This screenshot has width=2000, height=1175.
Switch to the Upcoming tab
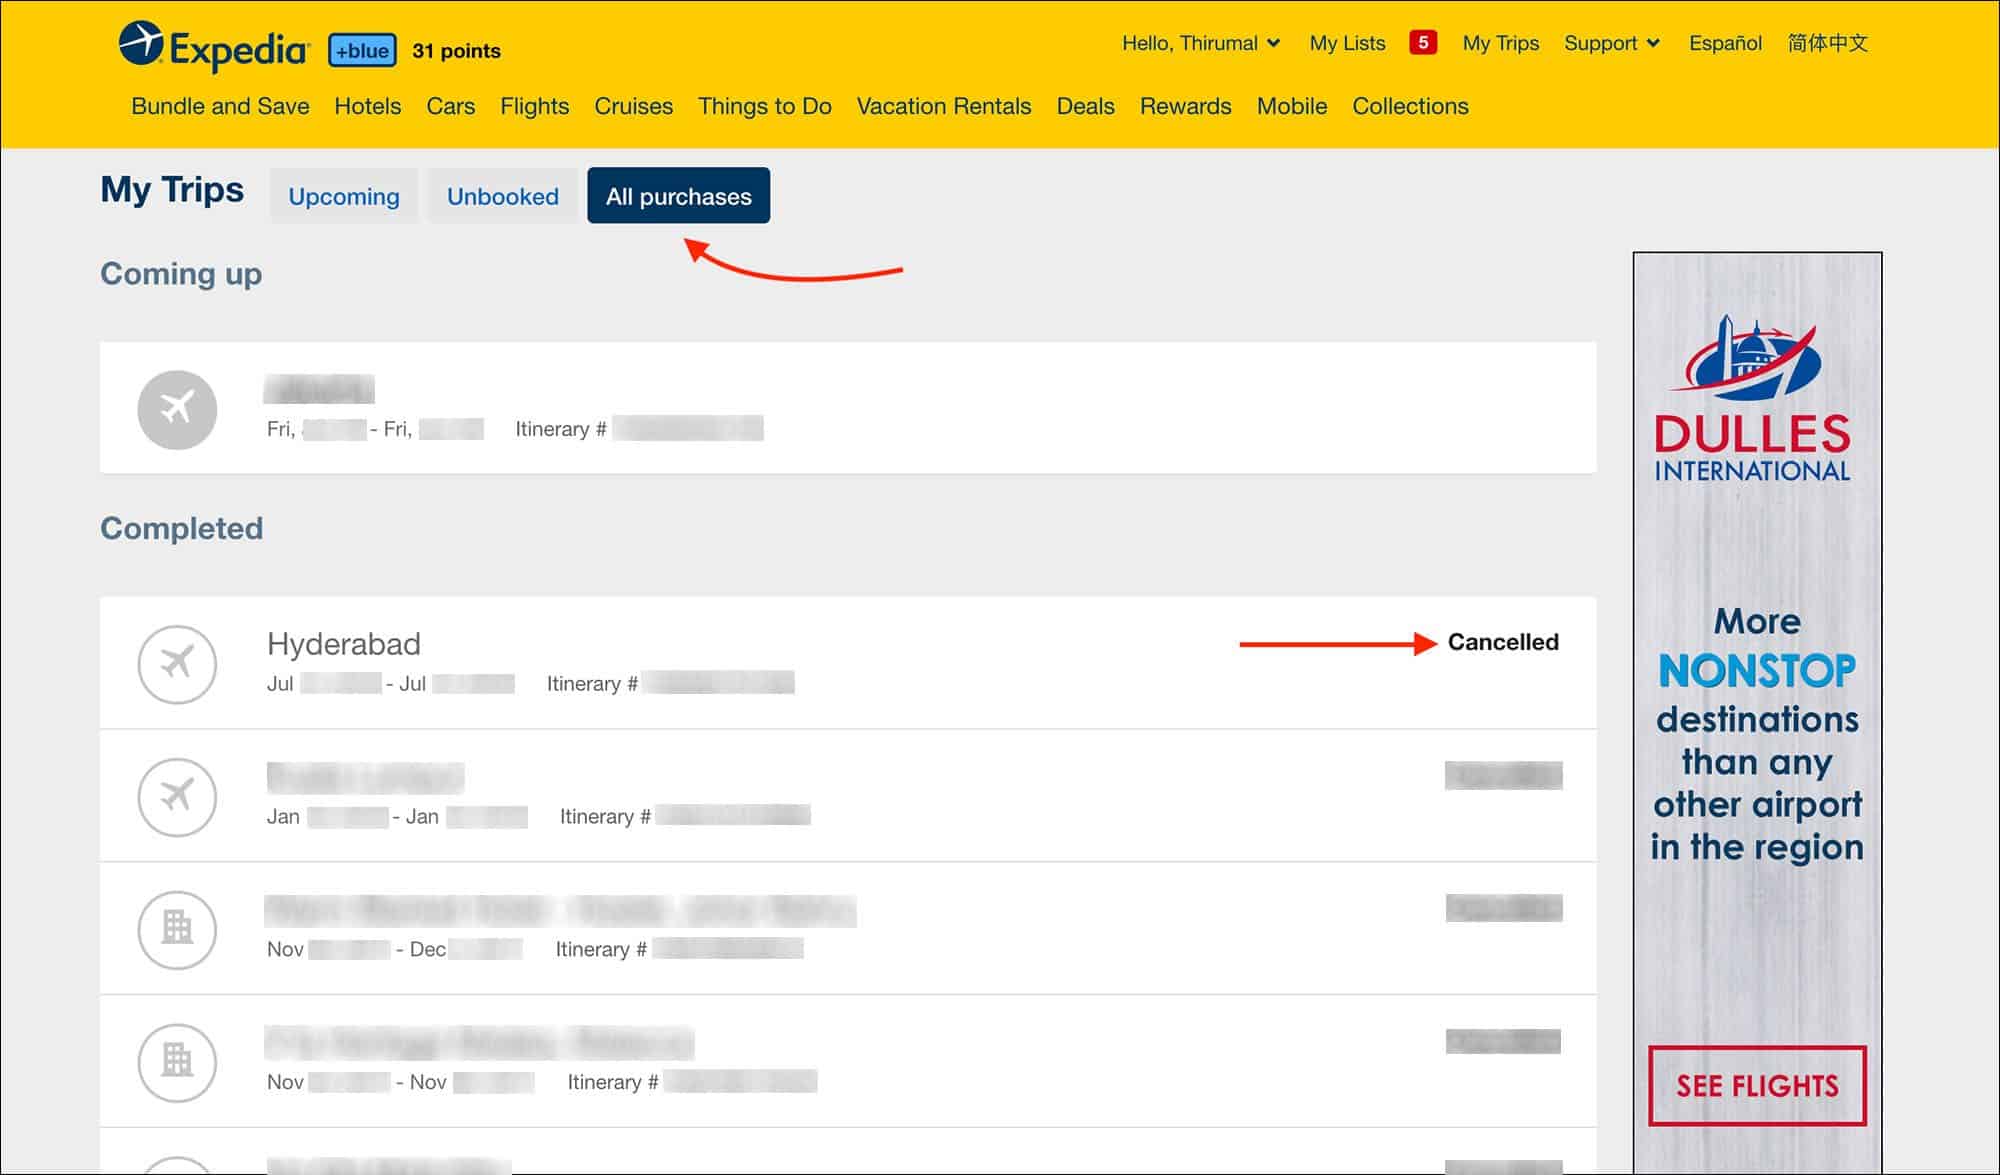344,196
